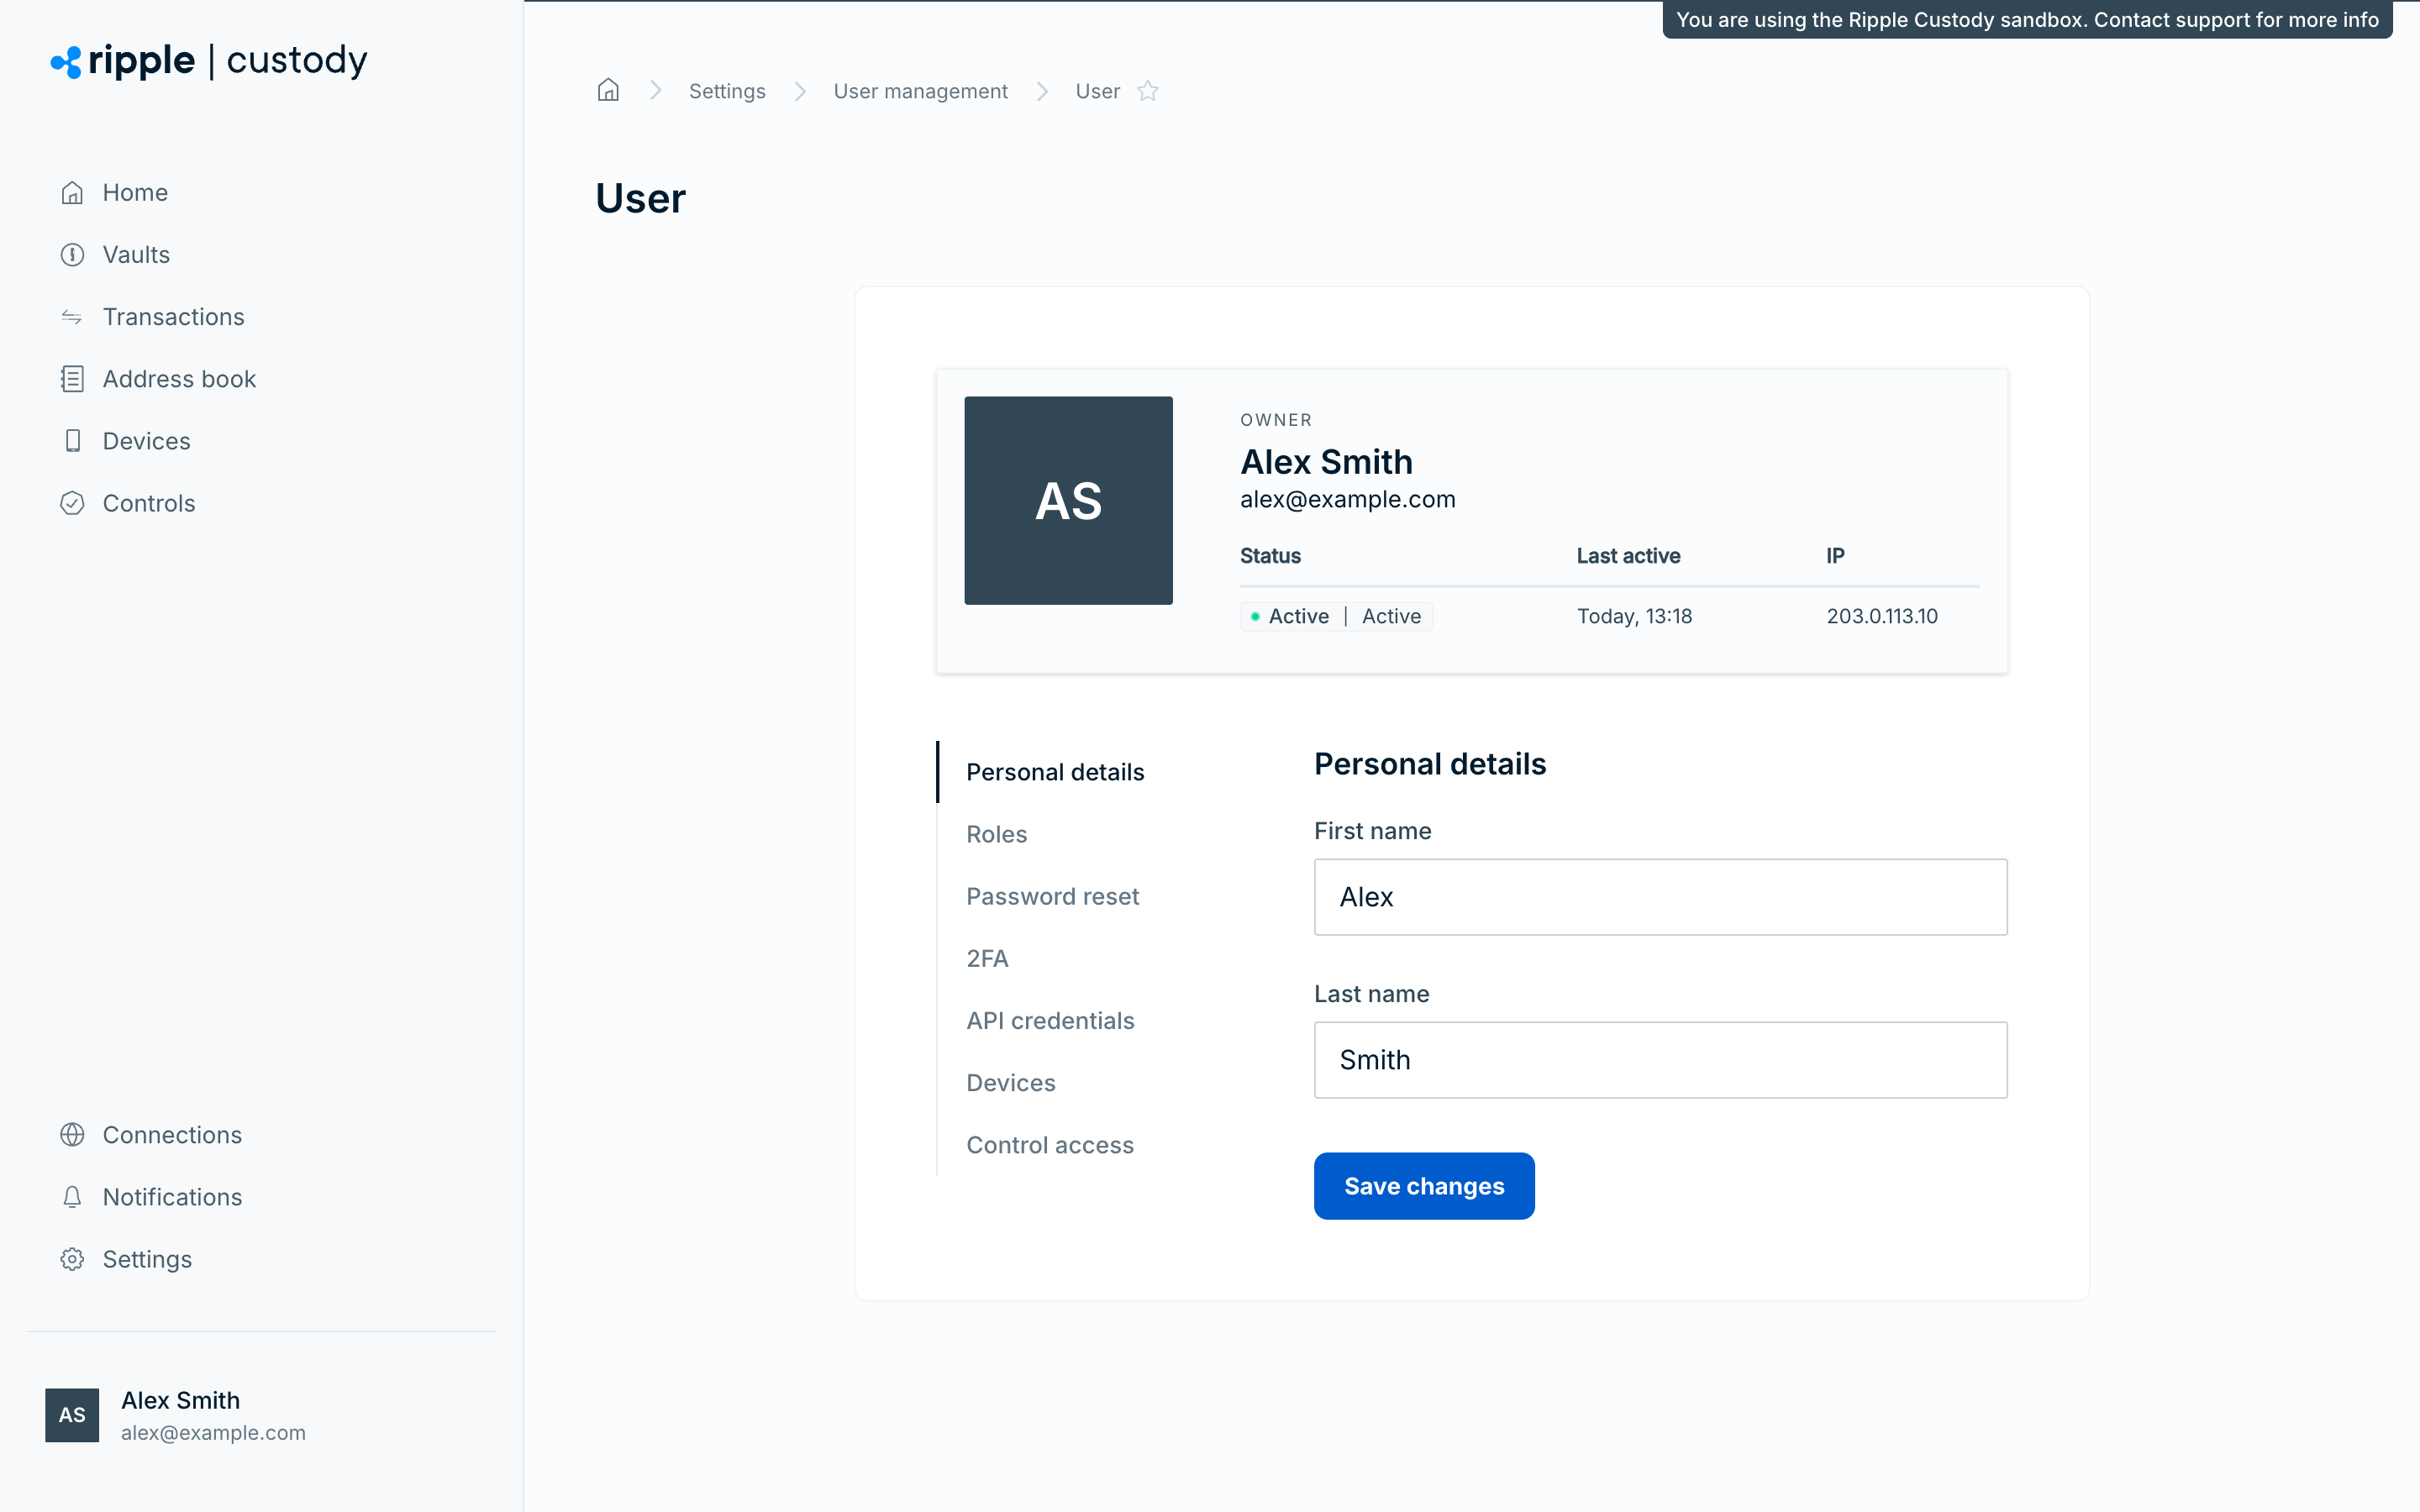The height and width of the screenshot is (1512, 2420).
Task: Open Transactions from the sidebar label
Action: click(x=173, y=317)
